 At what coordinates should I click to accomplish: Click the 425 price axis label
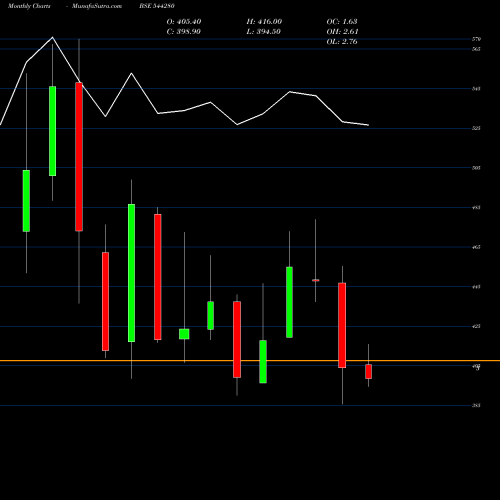[476, 326]
